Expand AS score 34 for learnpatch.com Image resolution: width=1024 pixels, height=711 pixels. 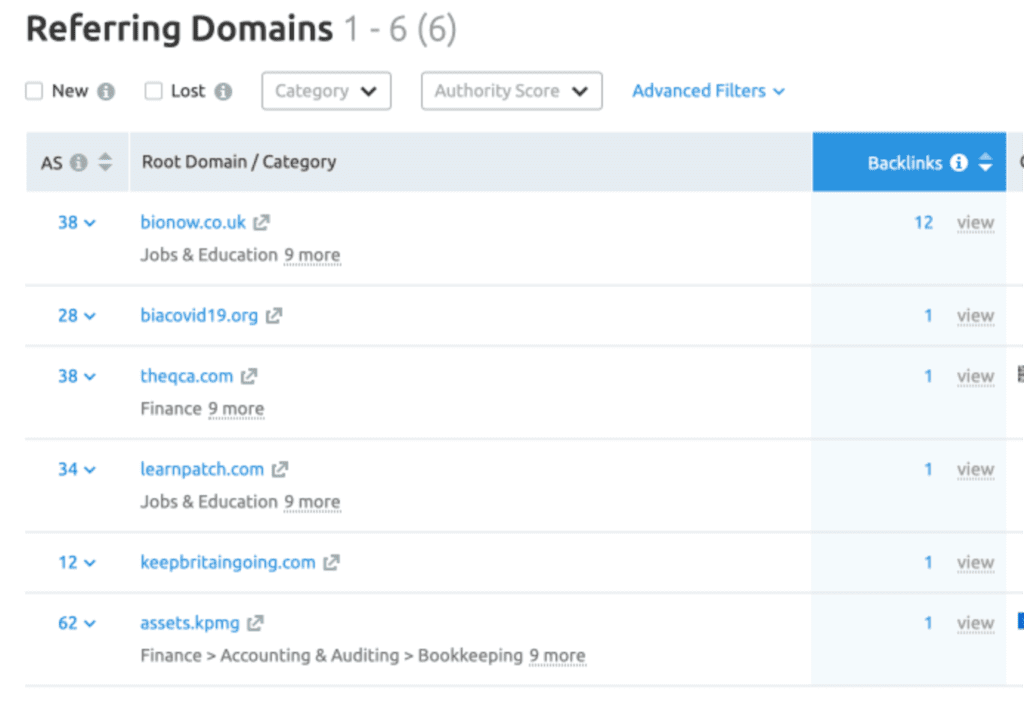pos(77,469)
